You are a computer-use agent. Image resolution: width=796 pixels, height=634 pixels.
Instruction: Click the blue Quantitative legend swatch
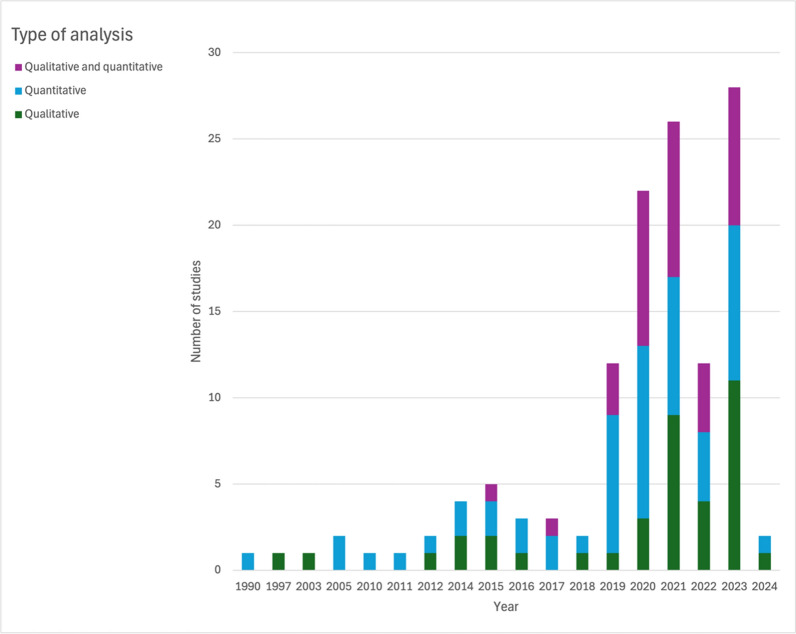click(x=17, y=91)
